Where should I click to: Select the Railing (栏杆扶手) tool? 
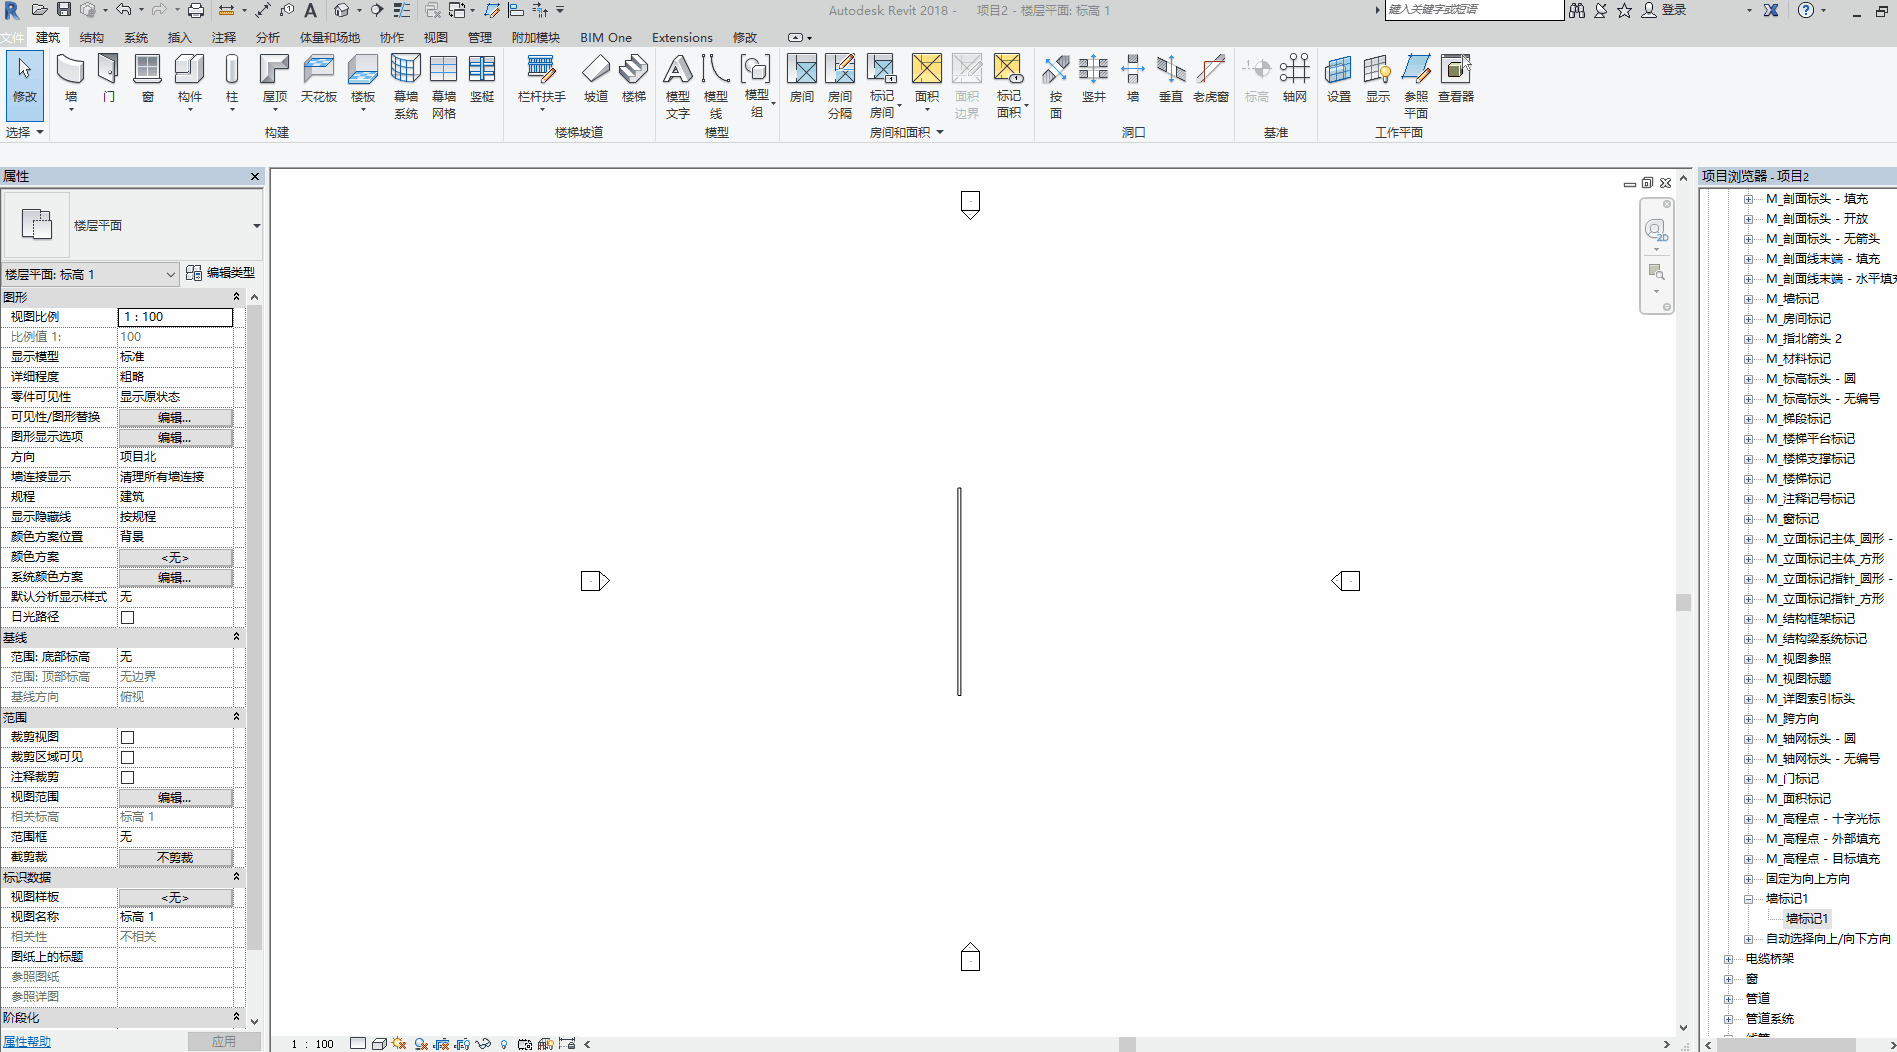(x=541, y=80)
